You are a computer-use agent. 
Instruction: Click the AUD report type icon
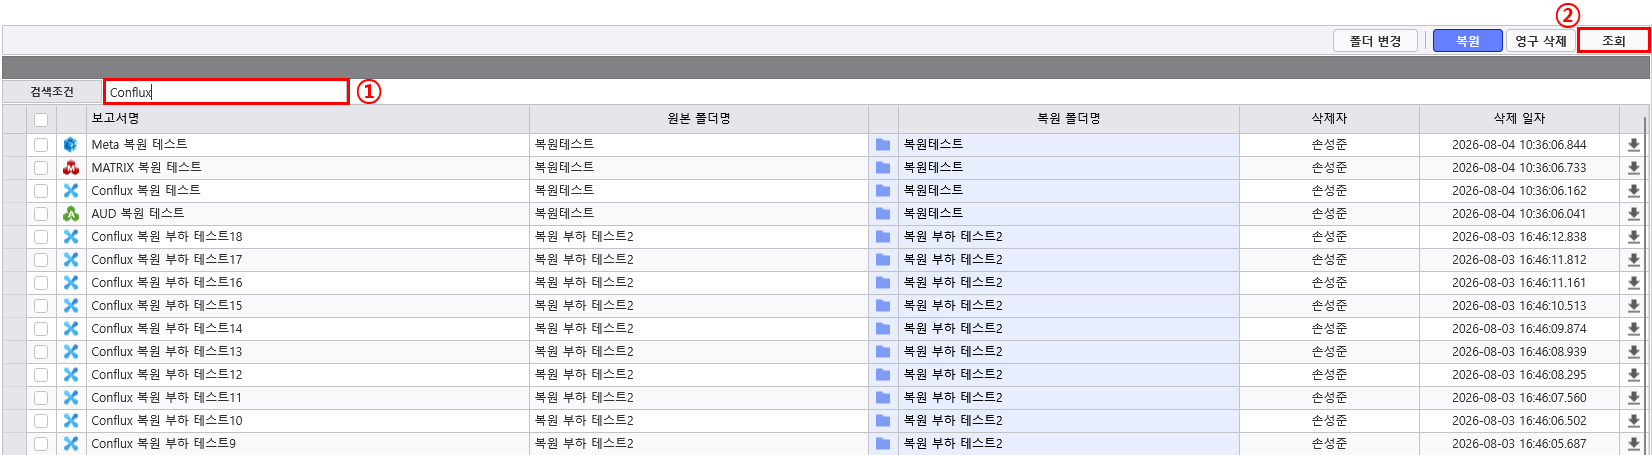pos(71,214)
